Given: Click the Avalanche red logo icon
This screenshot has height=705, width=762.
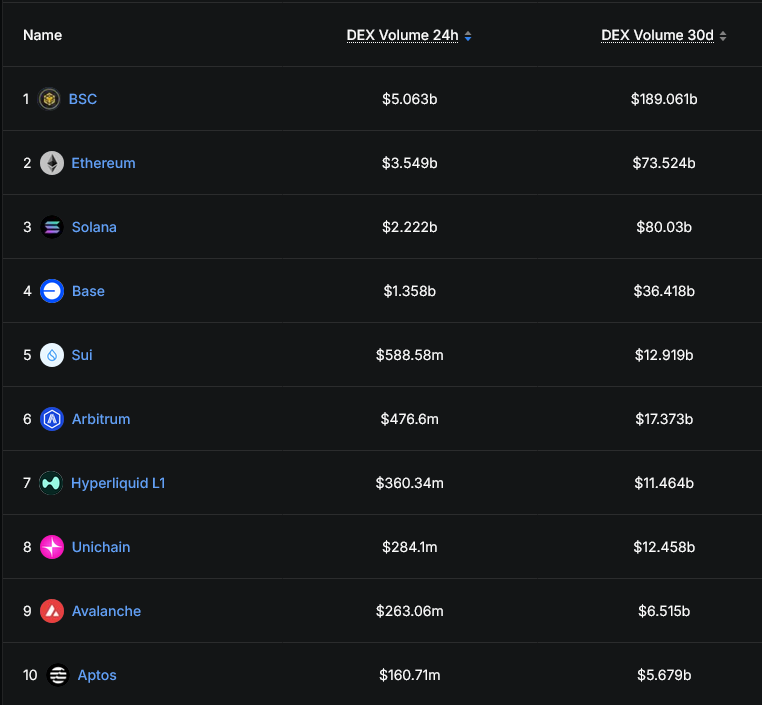Looking at the screenshot, I should [52, 611].
